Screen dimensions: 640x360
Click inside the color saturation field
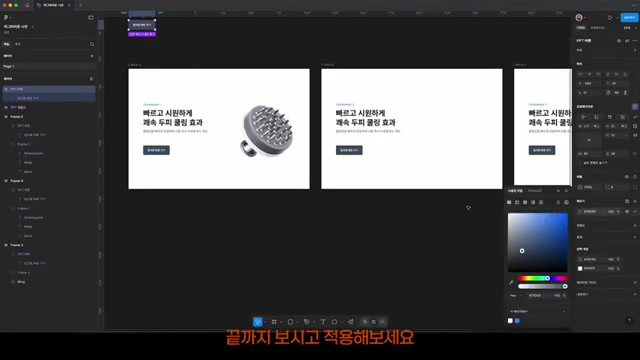click(538, 242)
